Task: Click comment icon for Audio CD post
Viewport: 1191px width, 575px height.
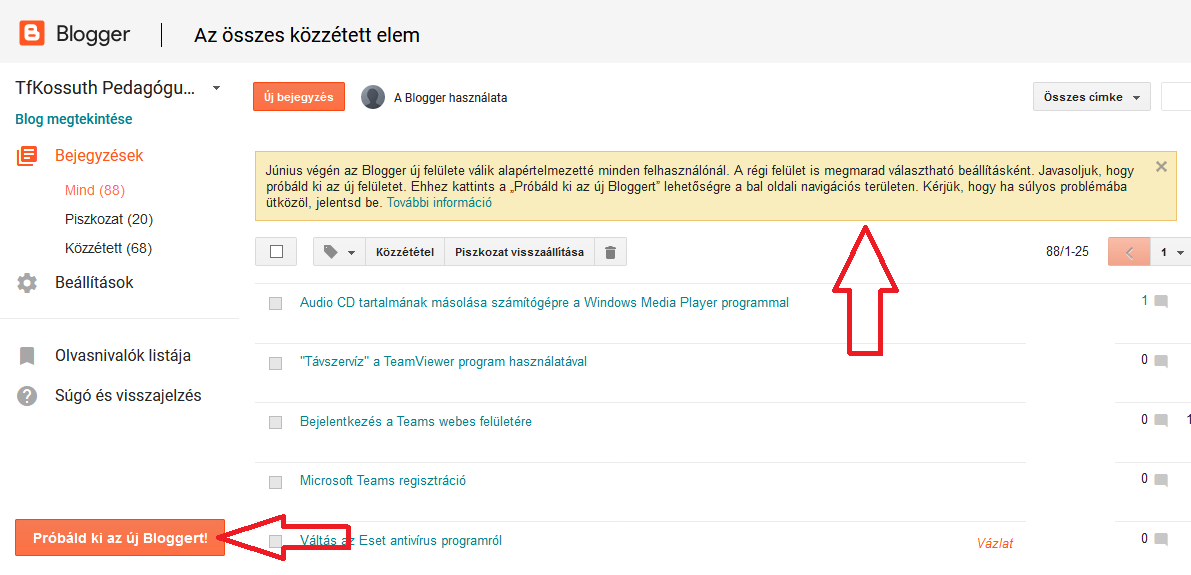Action: pyautogui.click(x=1161, y=302)
